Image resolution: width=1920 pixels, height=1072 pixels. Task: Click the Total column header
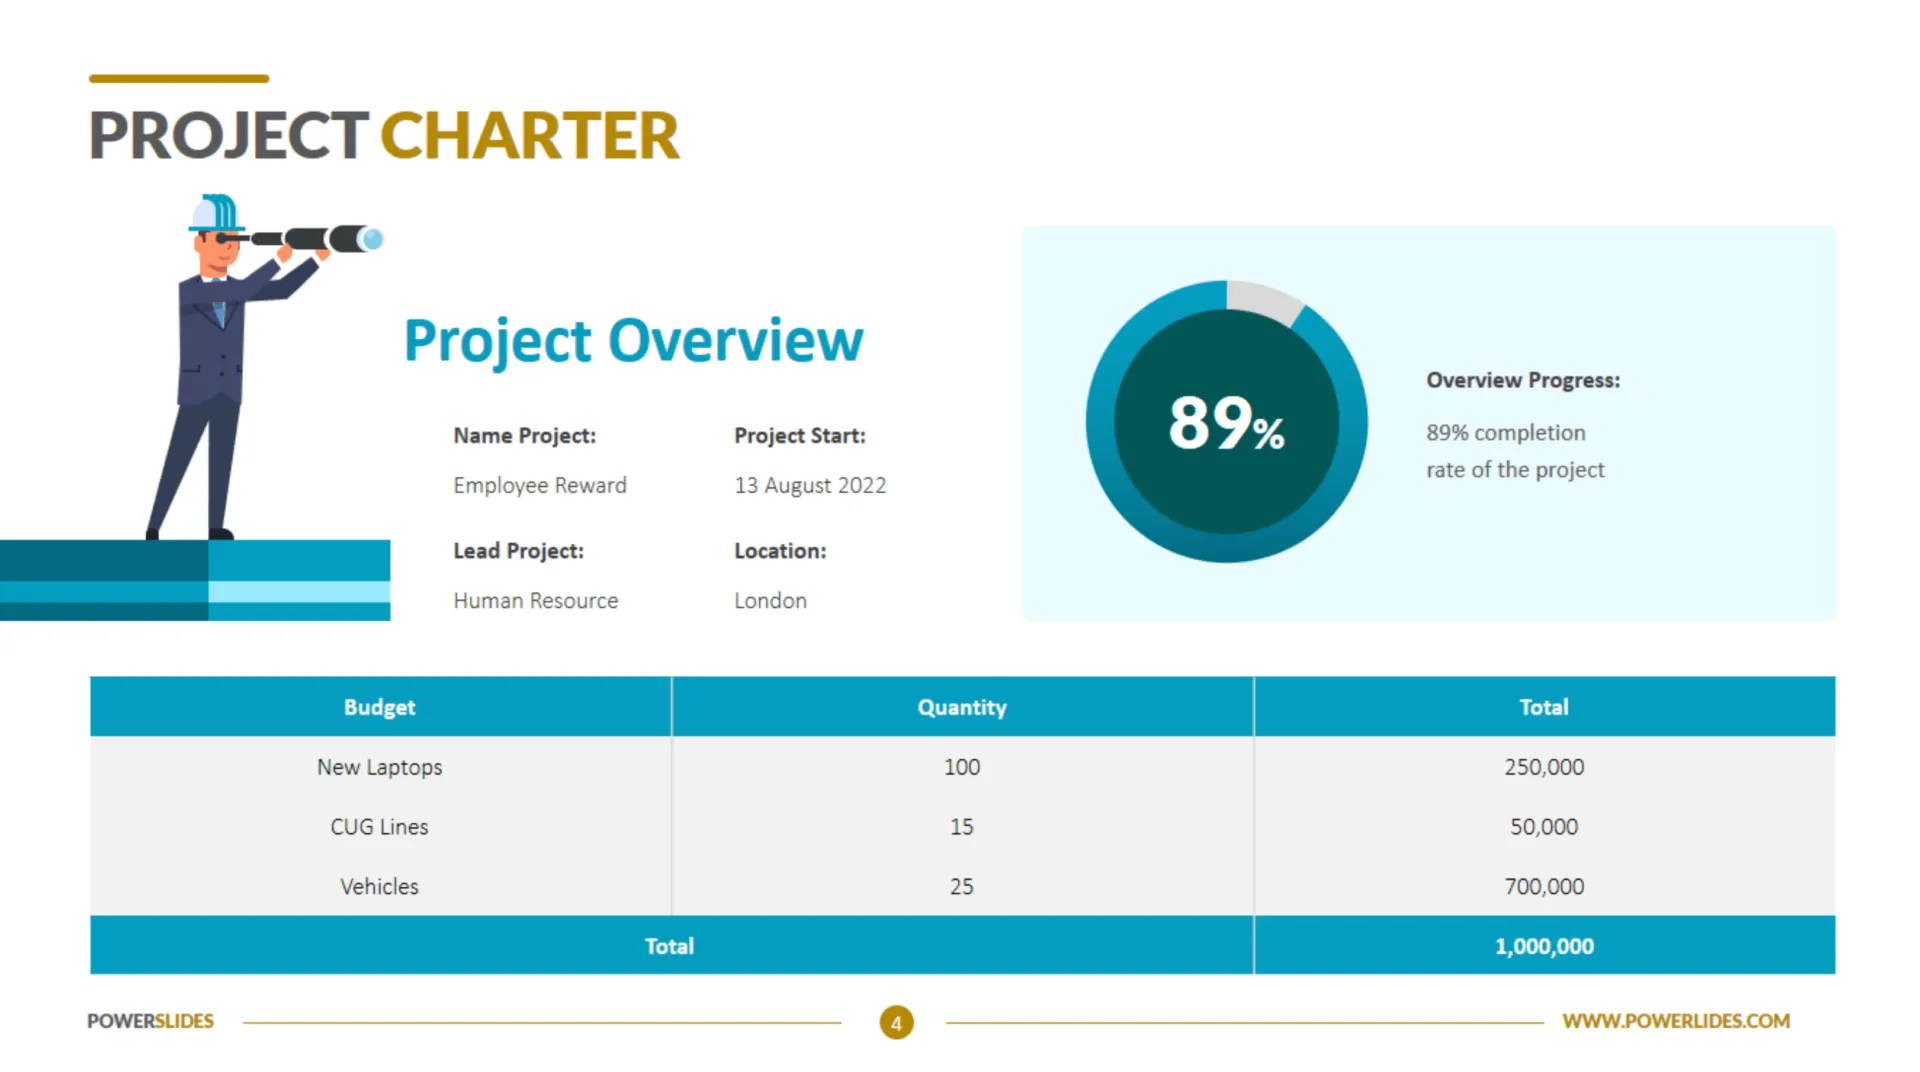pyautogui.click(x=1544, y=707)
